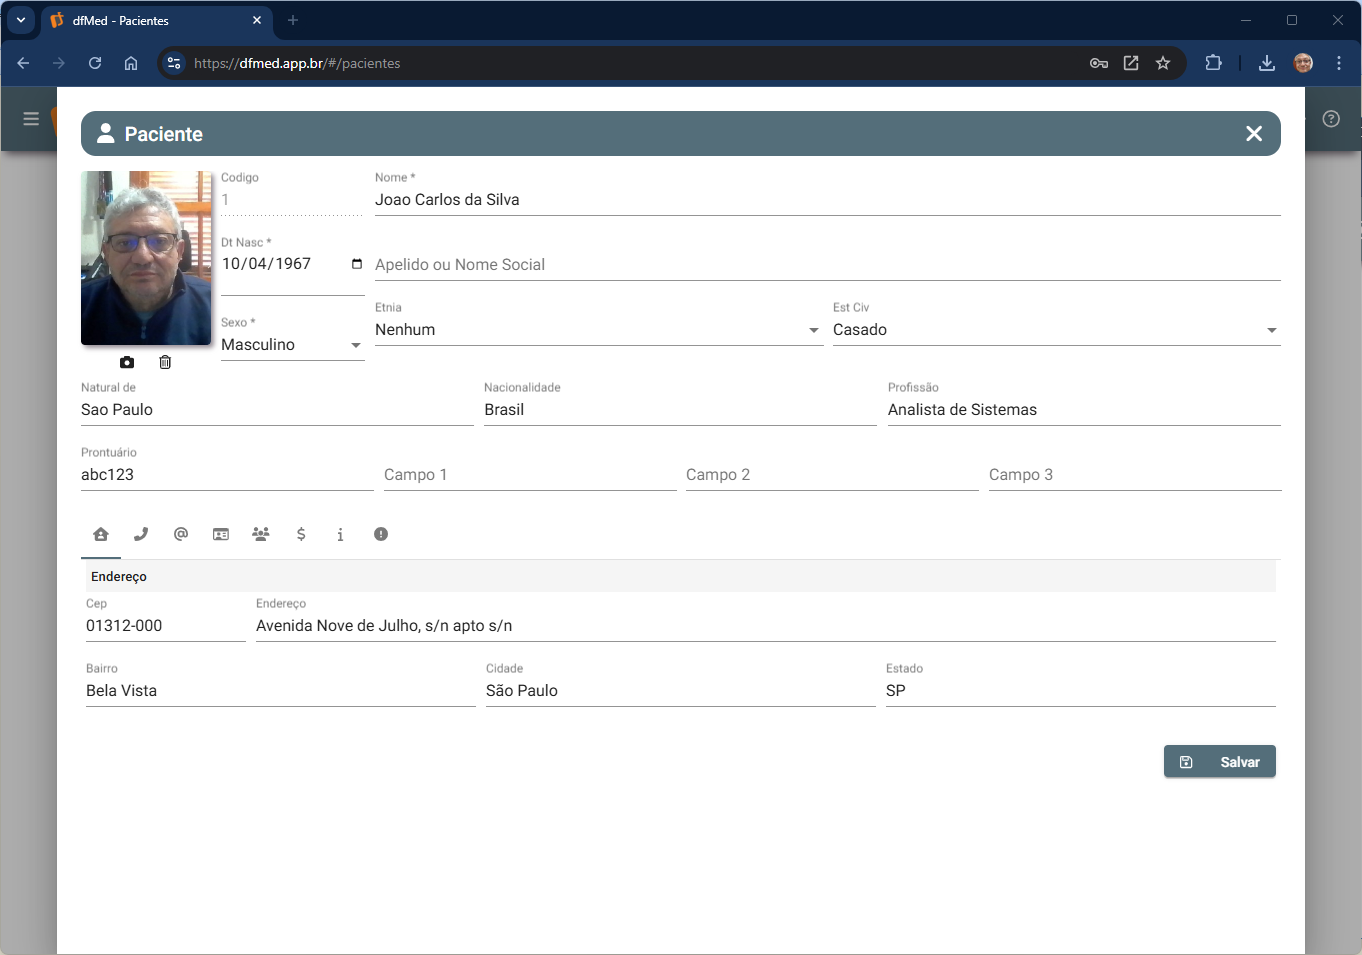Click the Natural de field
Viewport: 1362px width, 955px height.
[x=277, y=410]
